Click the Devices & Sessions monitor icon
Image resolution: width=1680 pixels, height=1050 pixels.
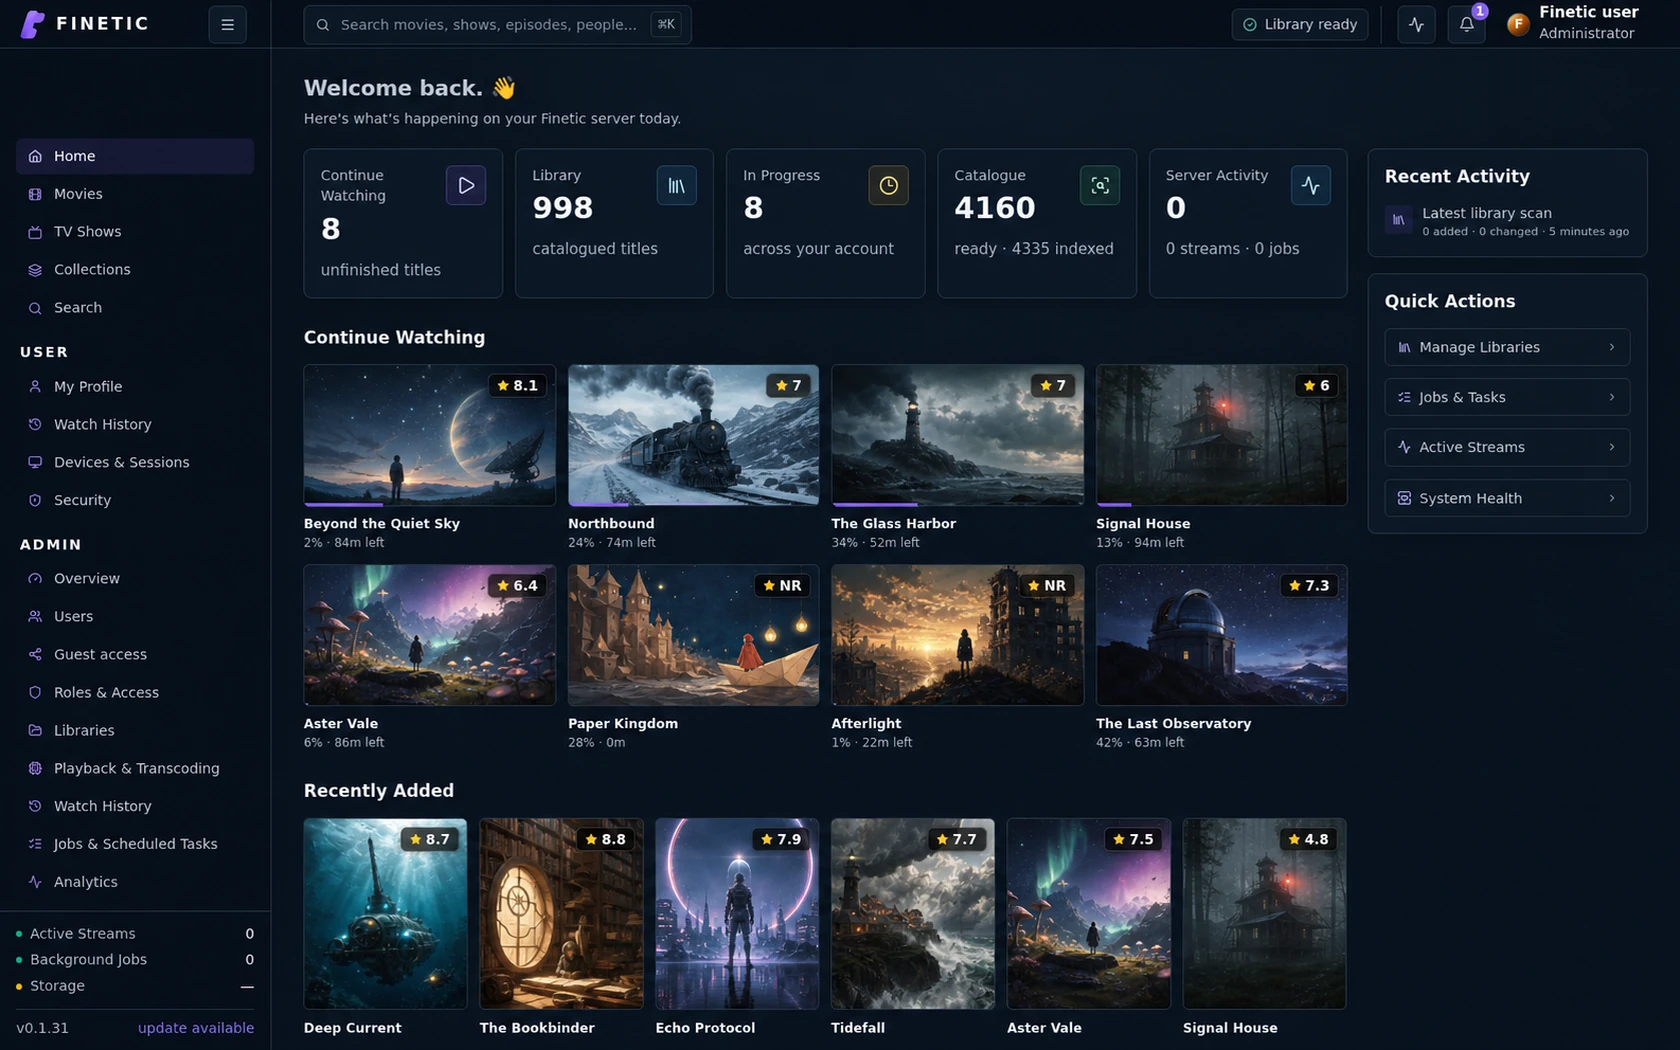(x=35, y=462)
